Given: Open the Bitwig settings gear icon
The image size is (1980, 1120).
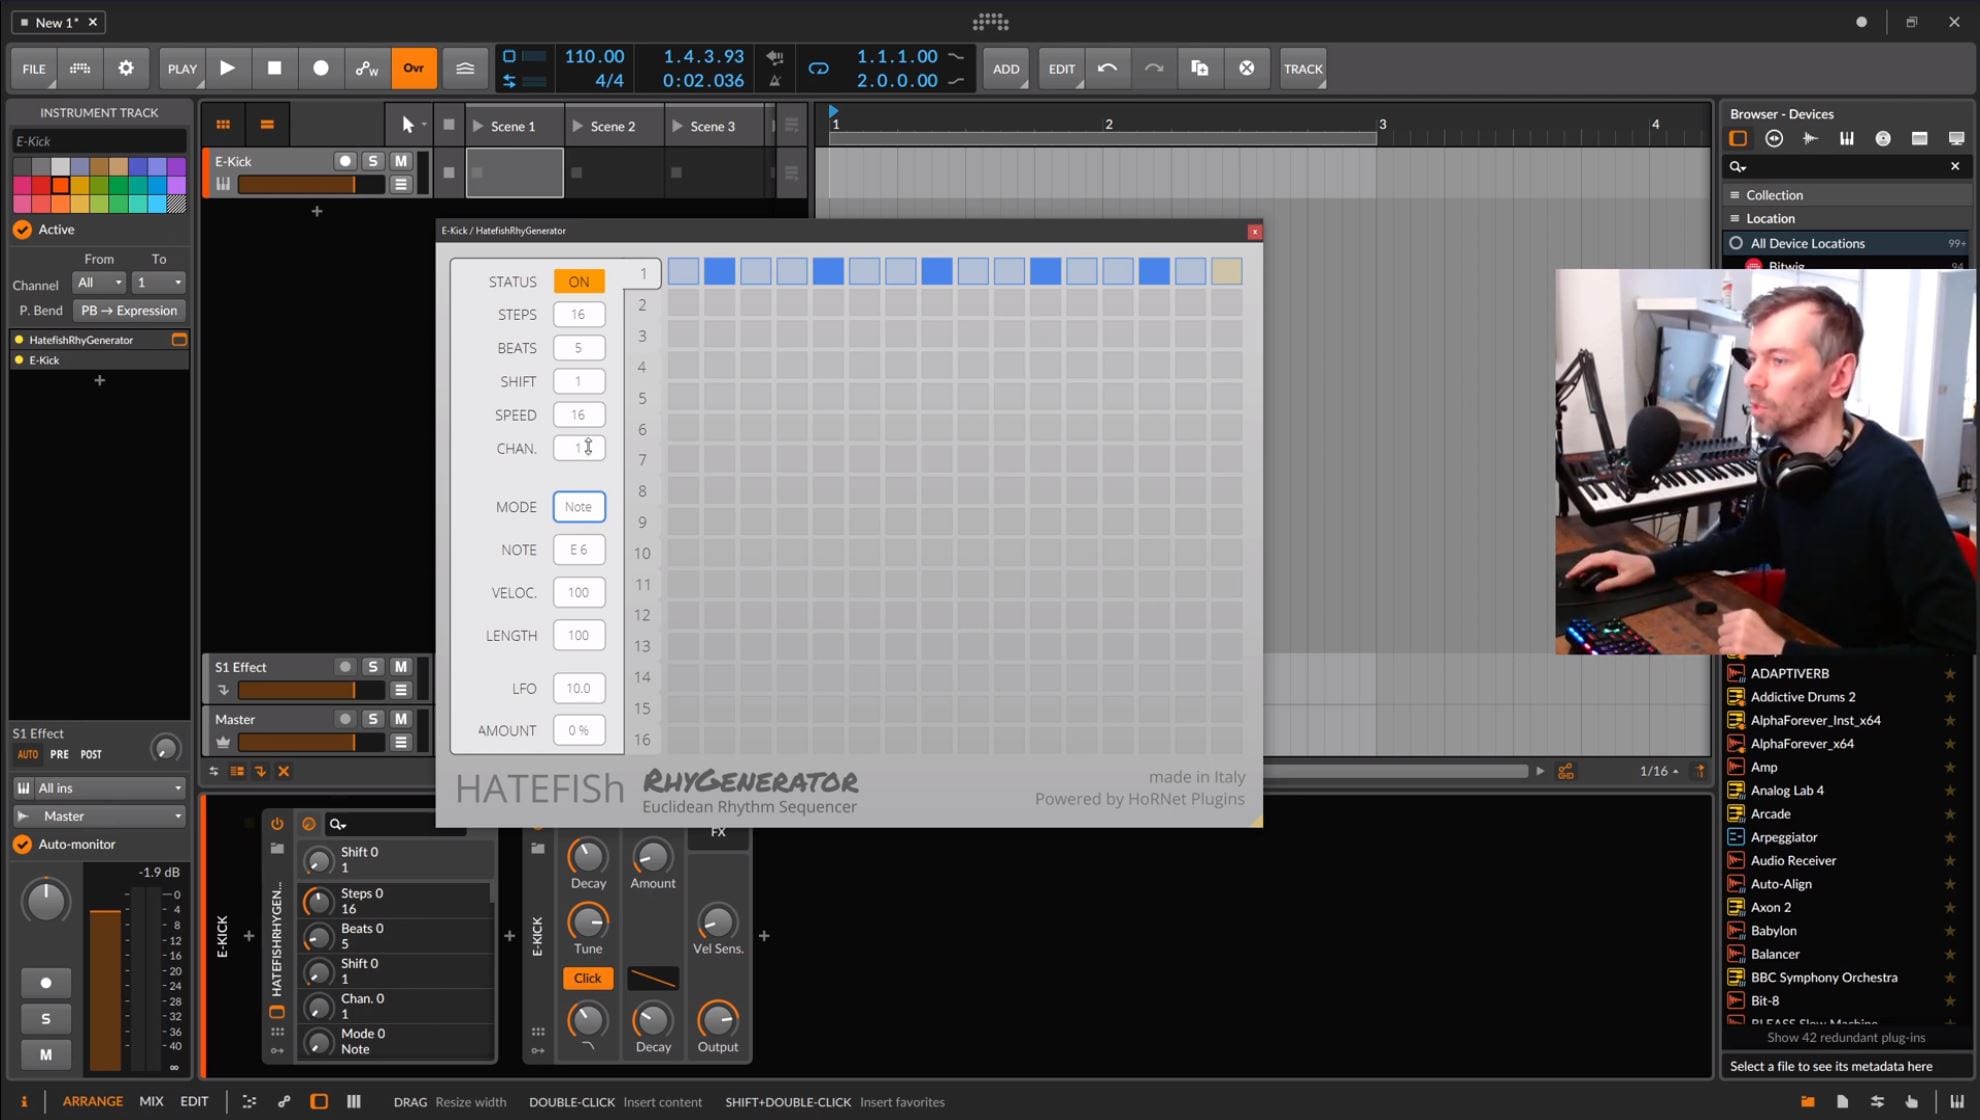Looking at the screenshot, I should point(126,68).
